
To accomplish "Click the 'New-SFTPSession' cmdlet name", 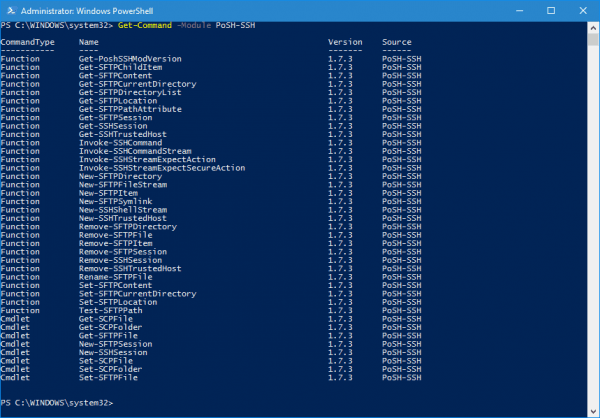I will pyautogui.click(x=116, y=345).
